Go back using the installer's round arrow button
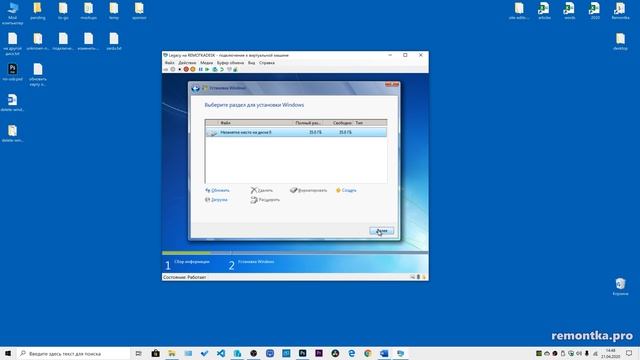Viewport: 640px width, 360px height. (x=196, y=88)
